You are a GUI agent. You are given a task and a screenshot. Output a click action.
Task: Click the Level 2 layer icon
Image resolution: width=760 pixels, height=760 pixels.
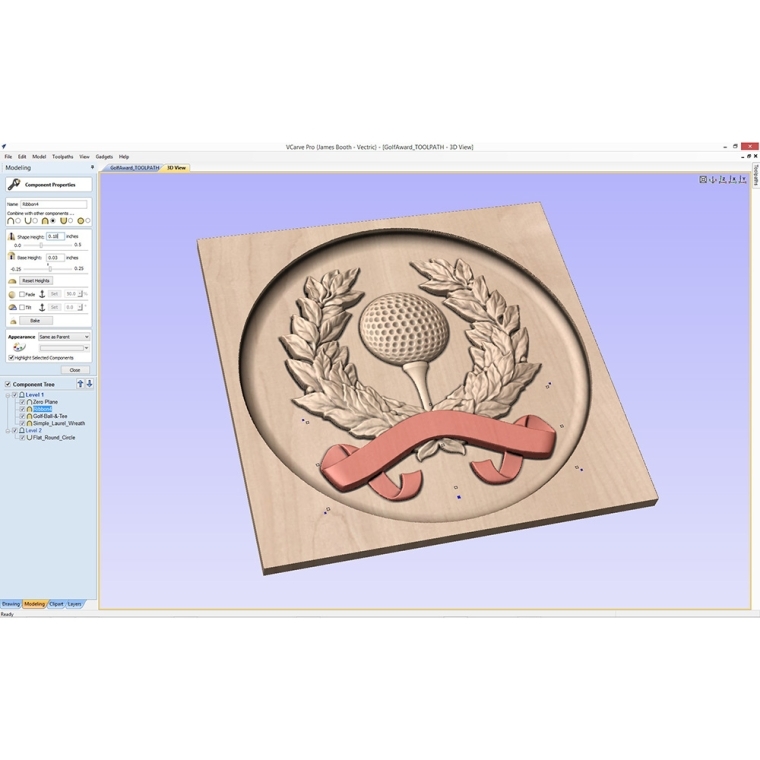21,430
